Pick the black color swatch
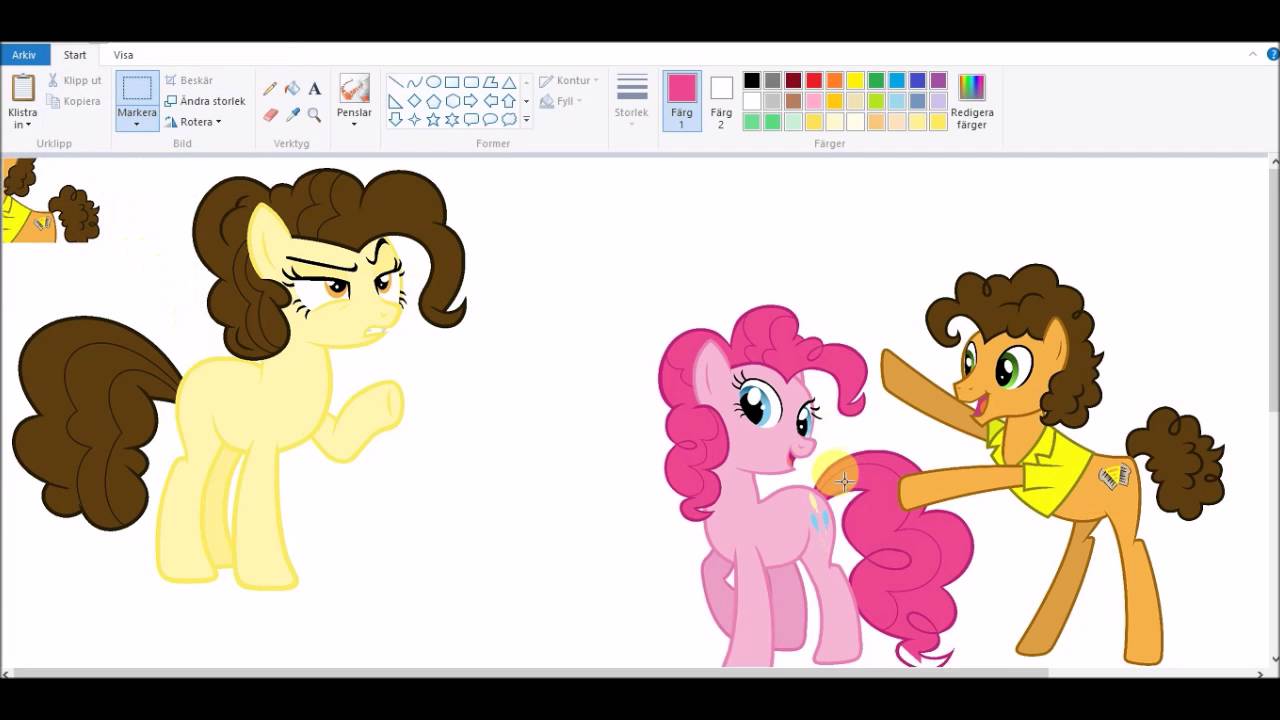Image resolution: width=1280 pixels, height=720 pixels. pos(752,81)
